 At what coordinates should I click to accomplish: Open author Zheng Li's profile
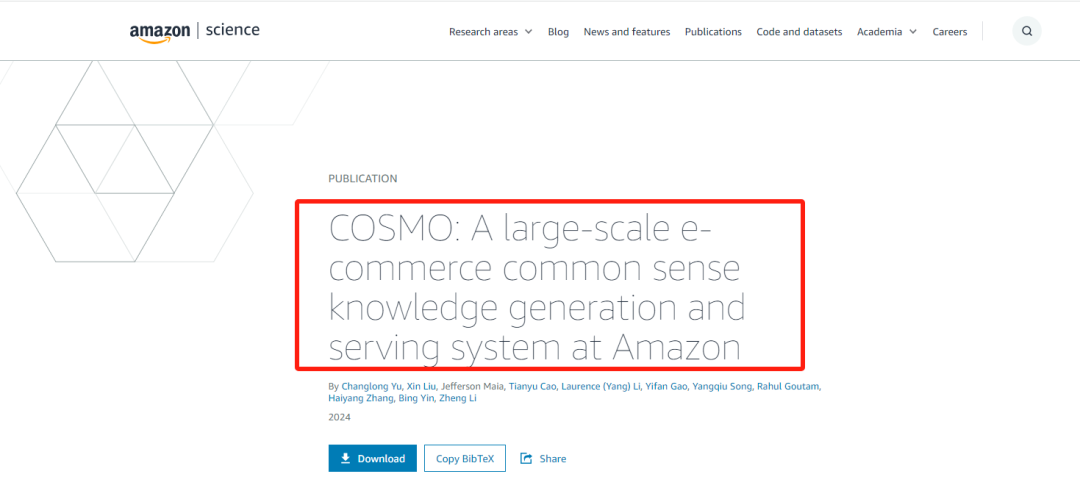coord(458,398)
